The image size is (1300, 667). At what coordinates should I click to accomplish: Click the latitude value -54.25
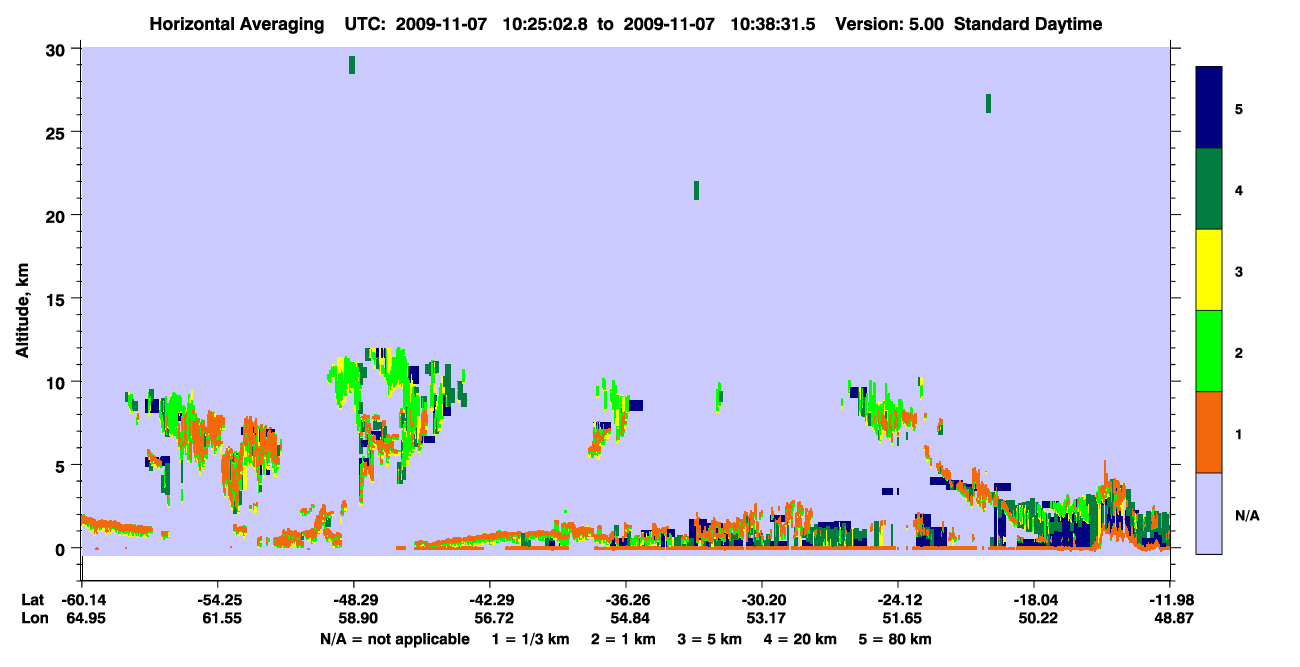pyautogui.click(x=217, y=600)
